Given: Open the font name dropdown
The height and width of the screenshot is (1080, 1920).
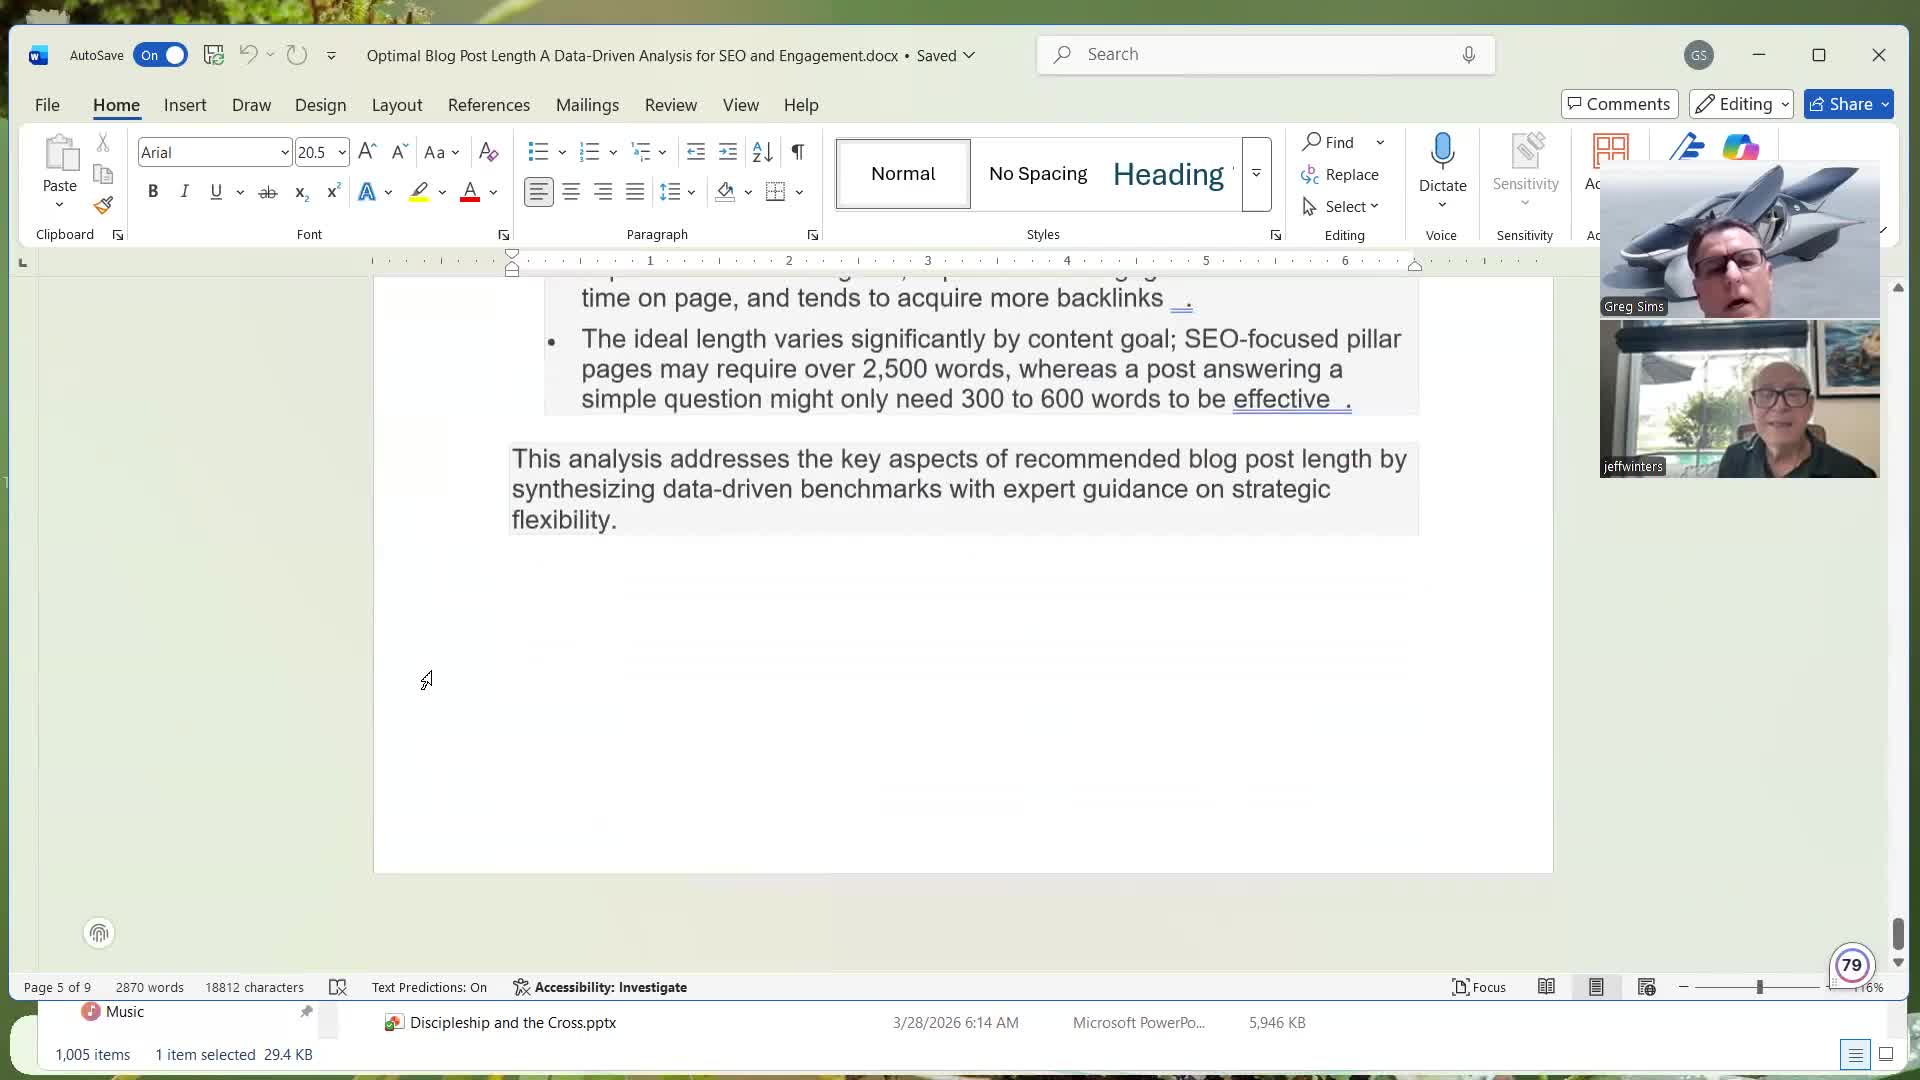Looking at the screenshot, I should click(x=284, y=152).
